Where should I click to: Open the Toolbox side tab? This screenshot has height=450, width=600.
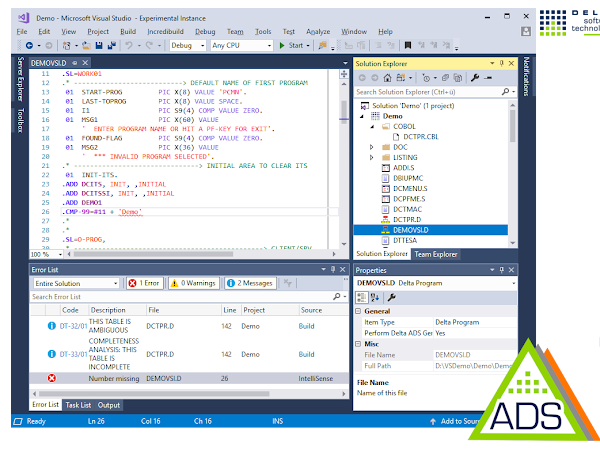(x=21, y=121)
